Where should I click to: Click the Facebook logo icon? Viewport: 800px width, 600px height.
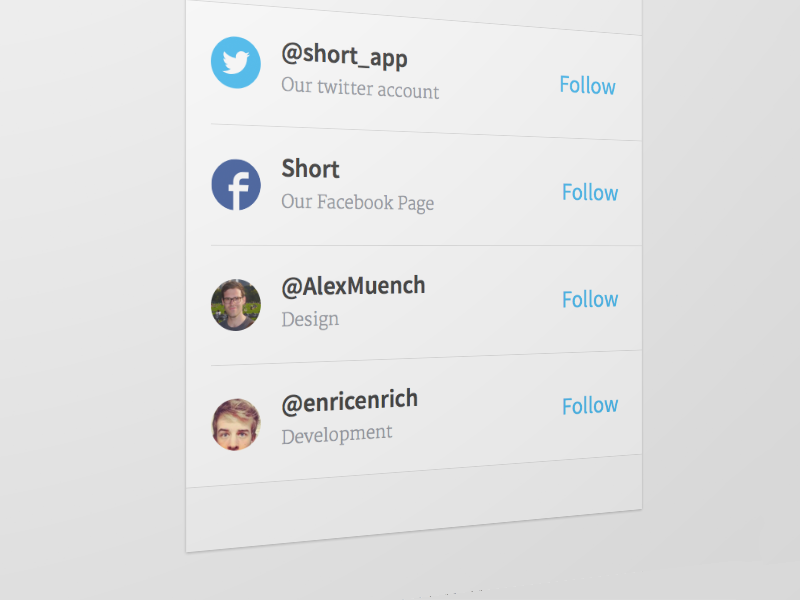[x=236, y=185]
